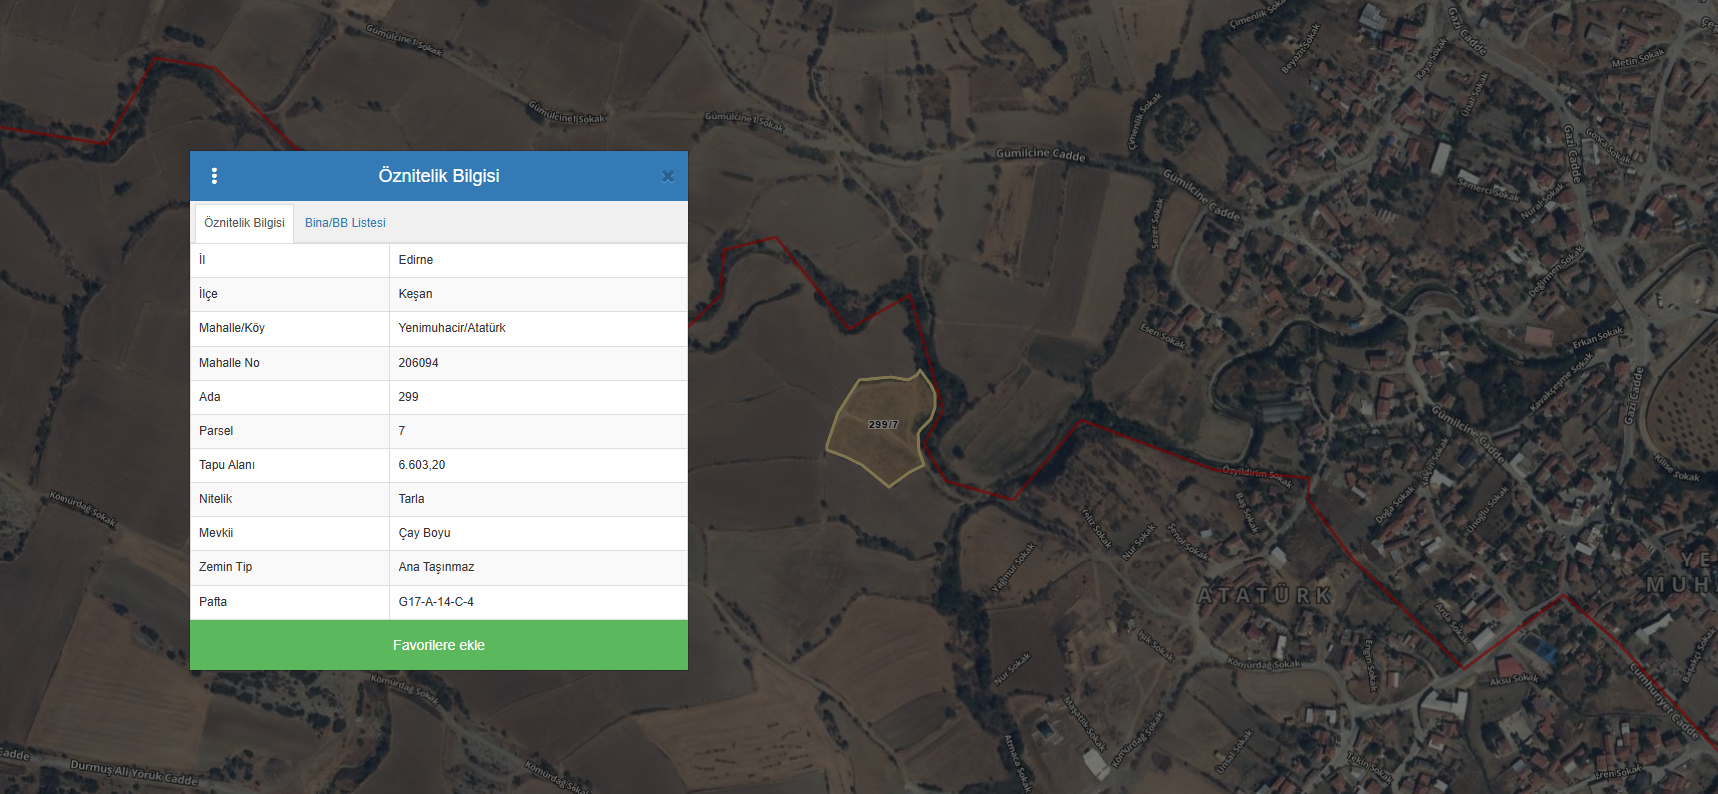
Task: Click the Tapu Alanı value 6.603,20
Action: (422, 465)
